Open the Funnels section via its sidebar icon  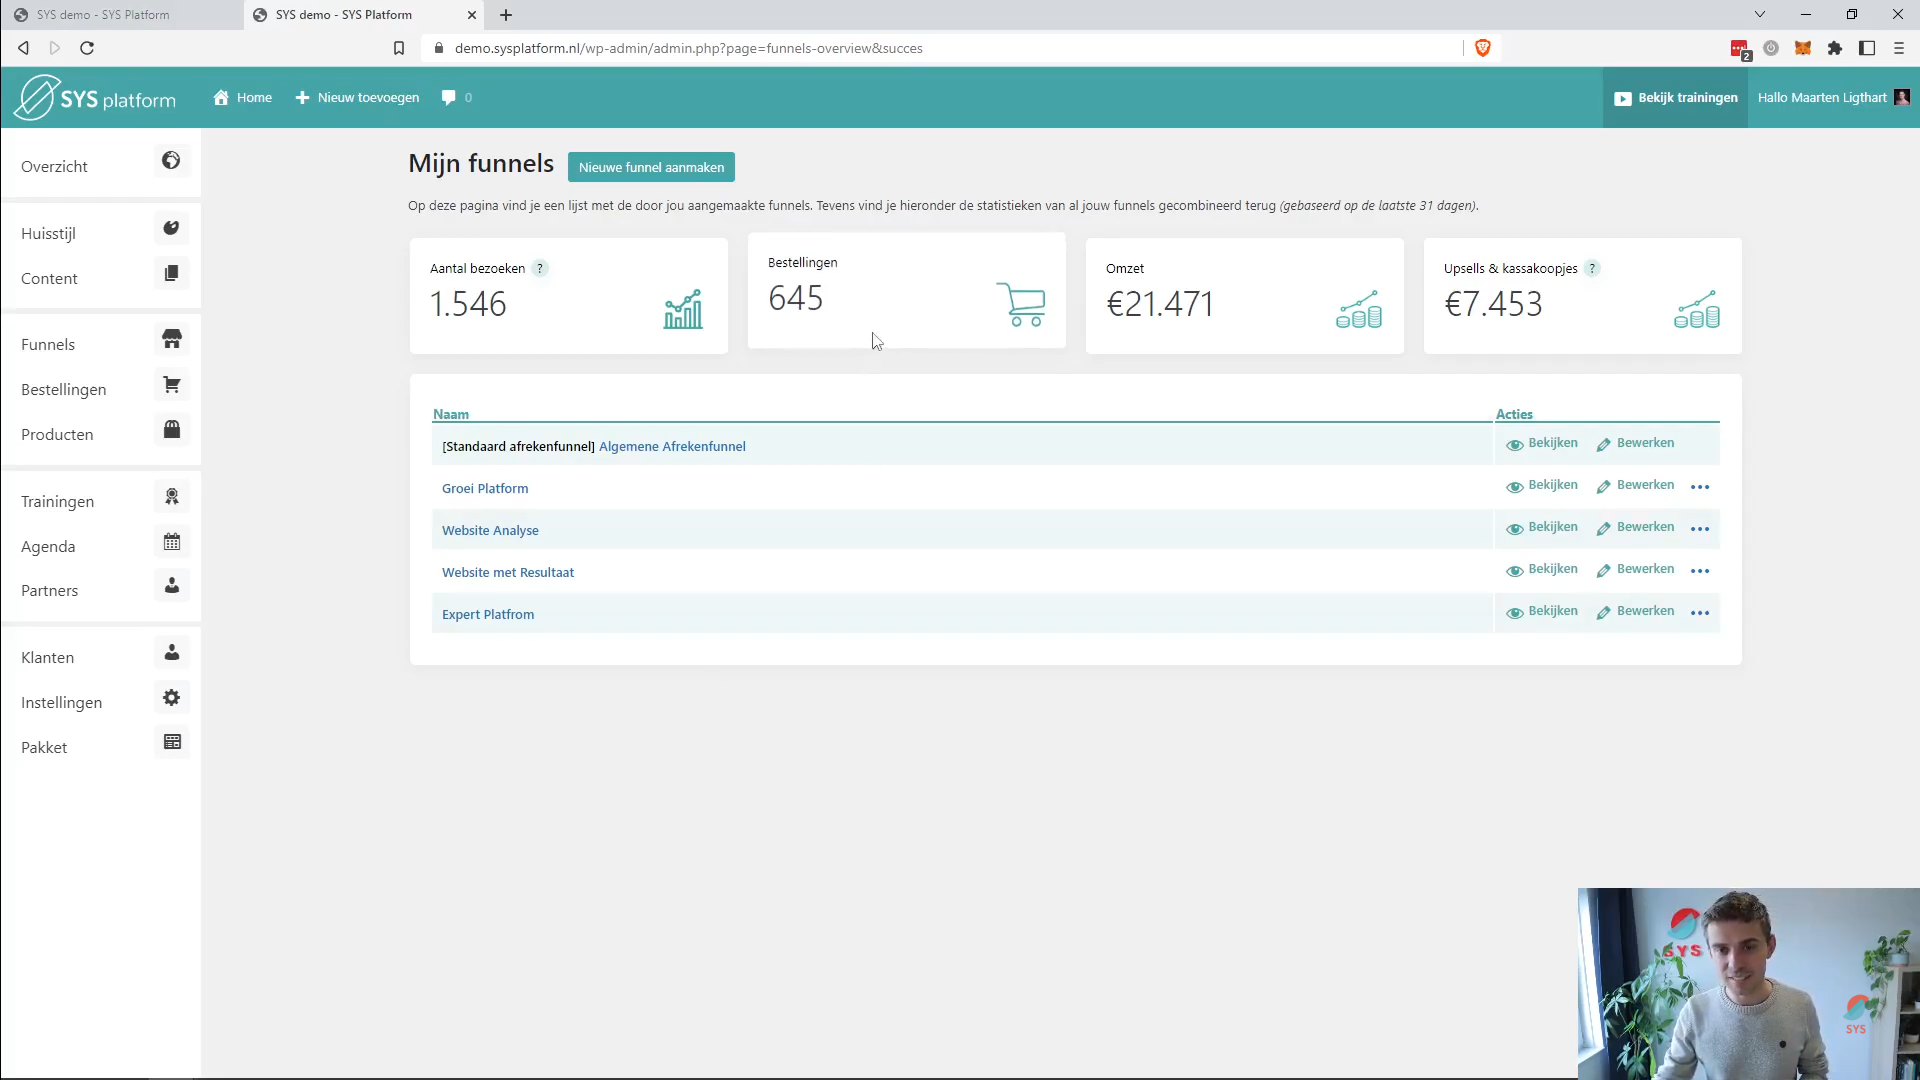(172, 339)
